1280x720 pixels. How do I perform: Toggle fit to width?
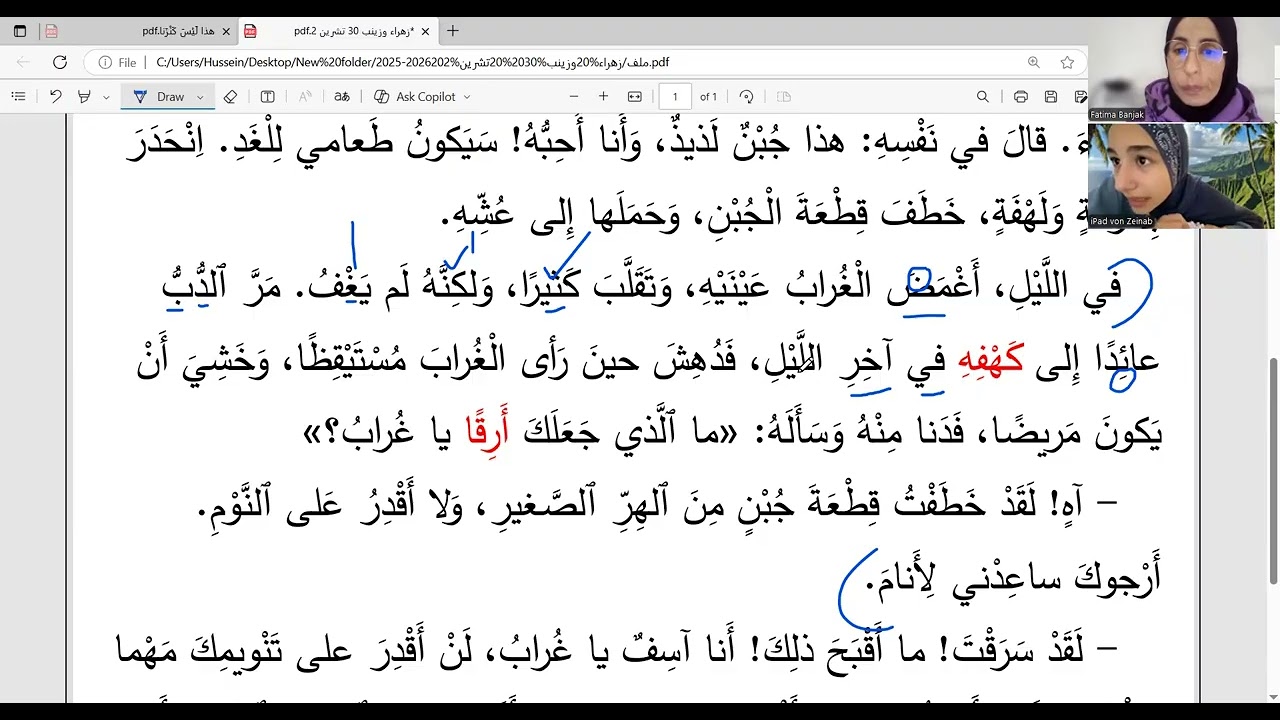634,97
